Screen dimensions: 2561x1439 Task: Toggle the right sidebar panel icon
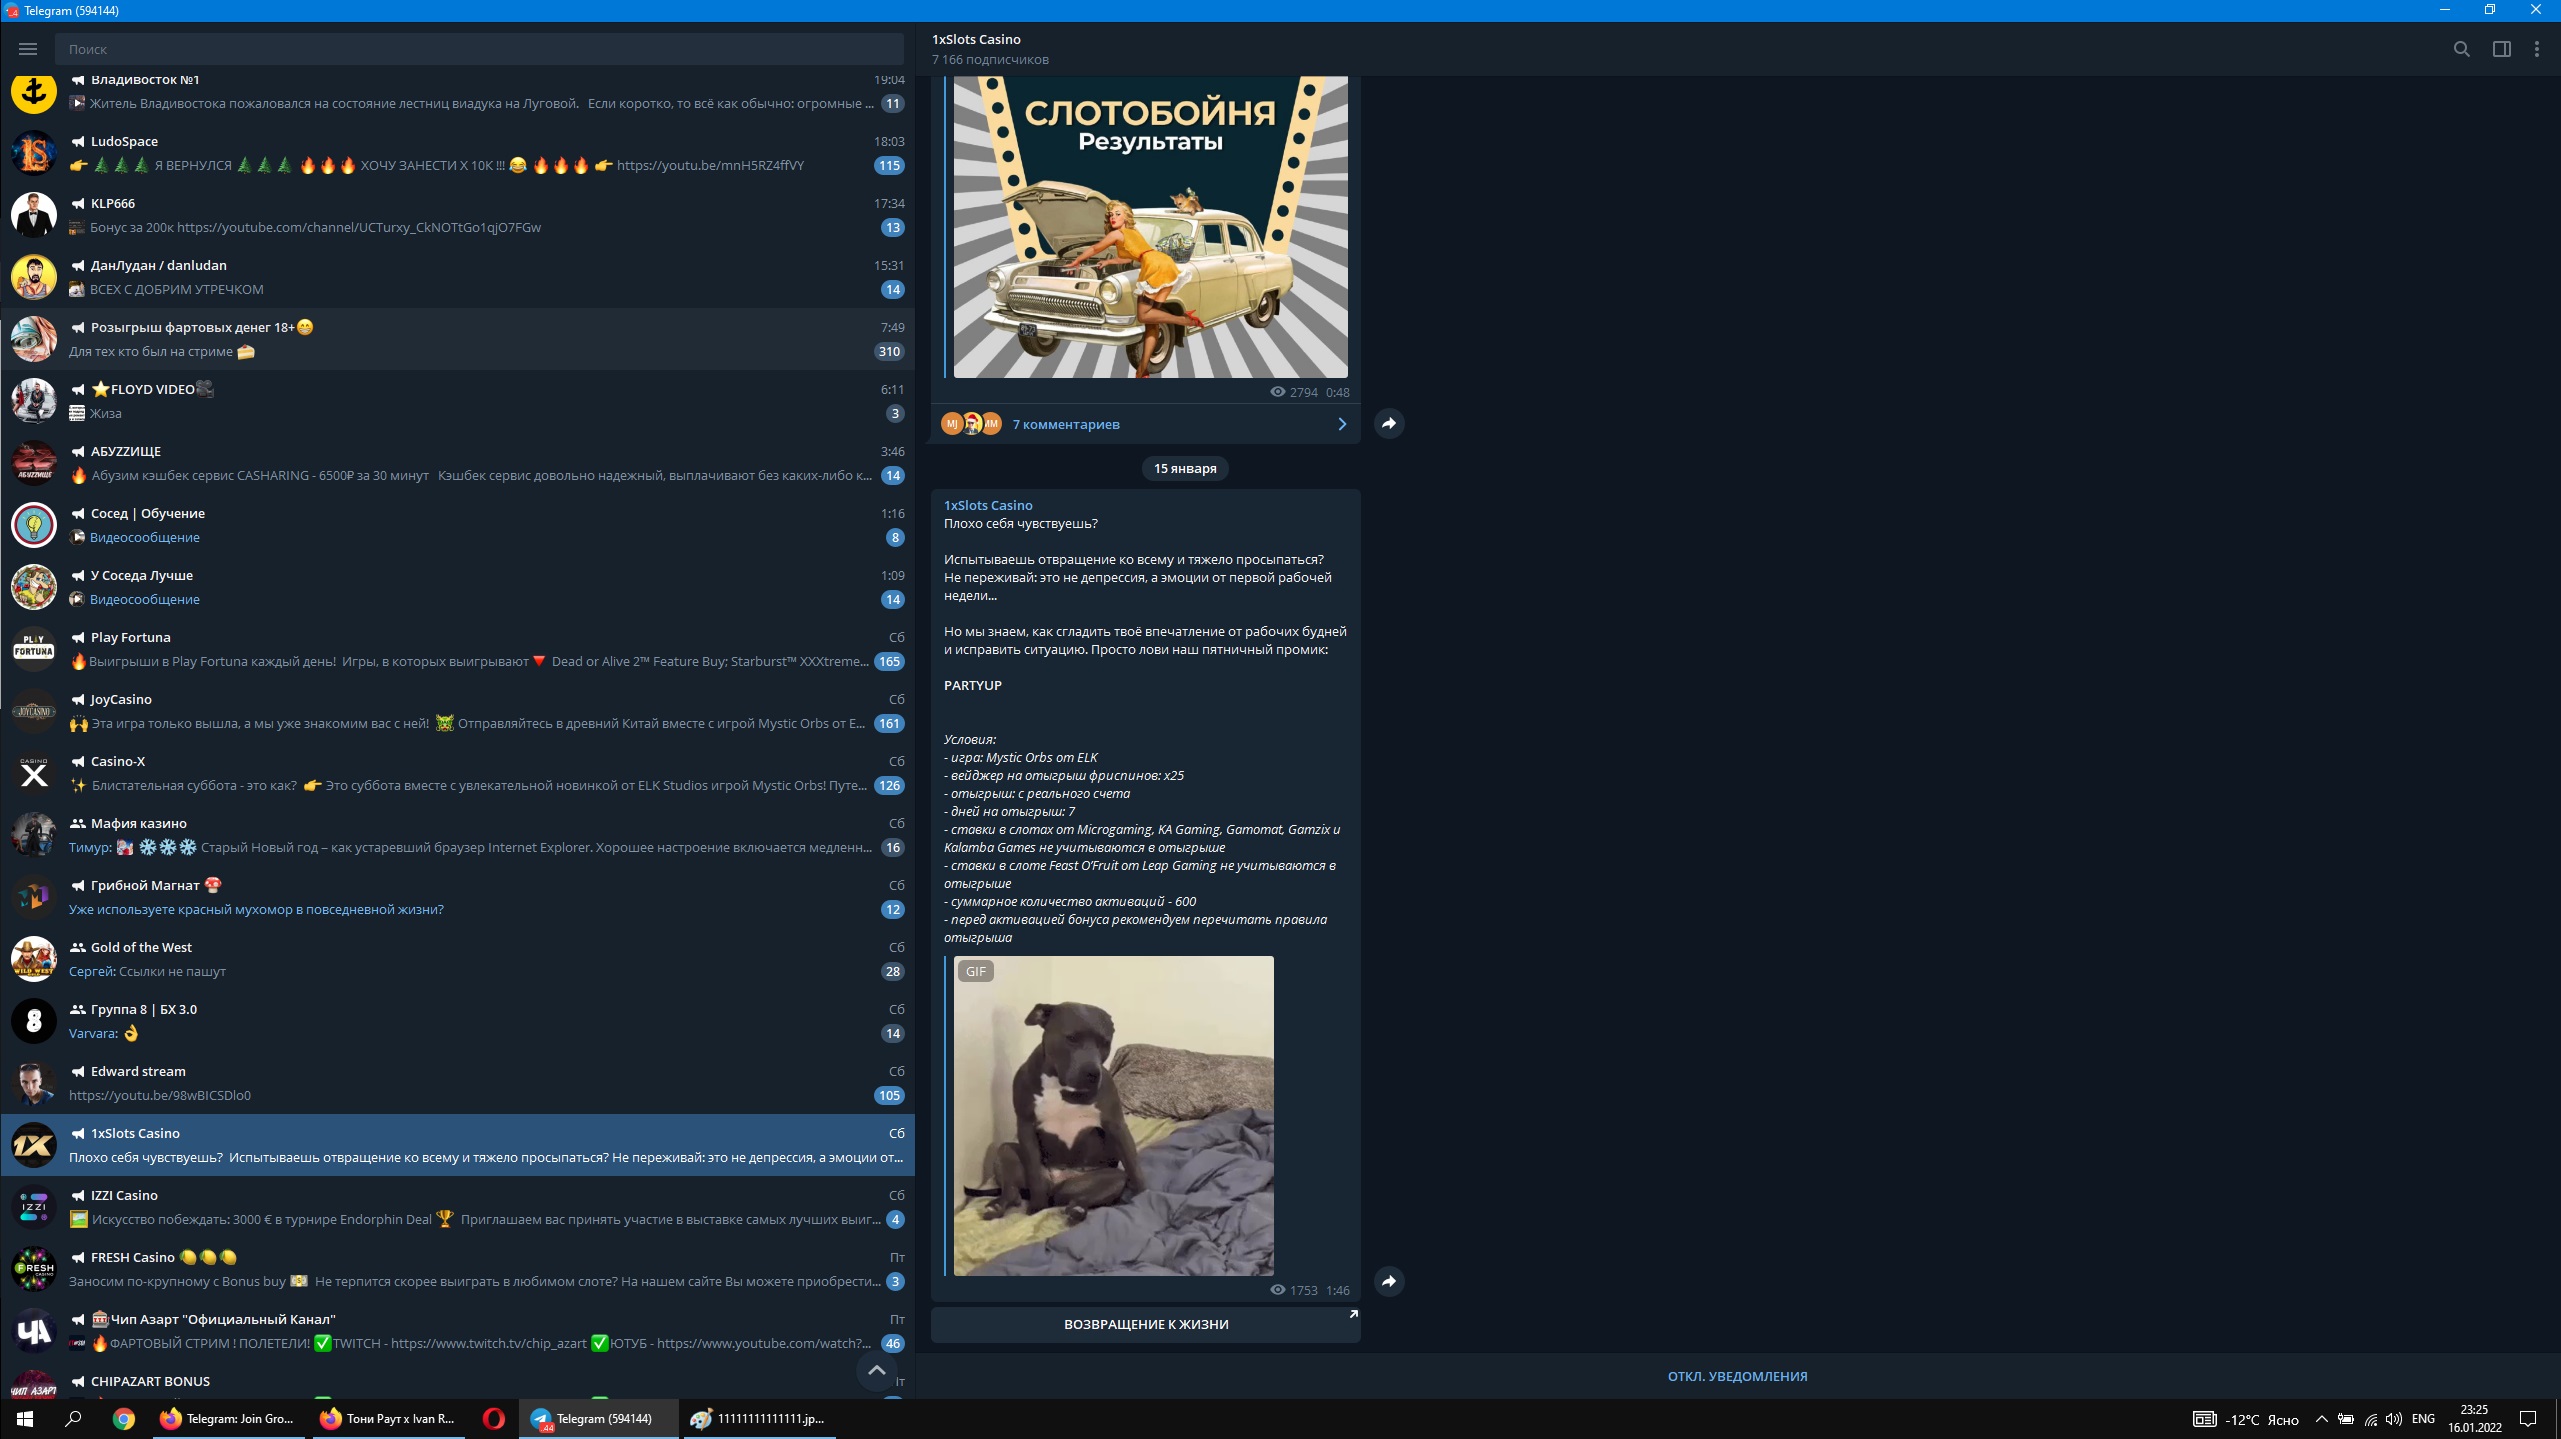(2502, 49)
